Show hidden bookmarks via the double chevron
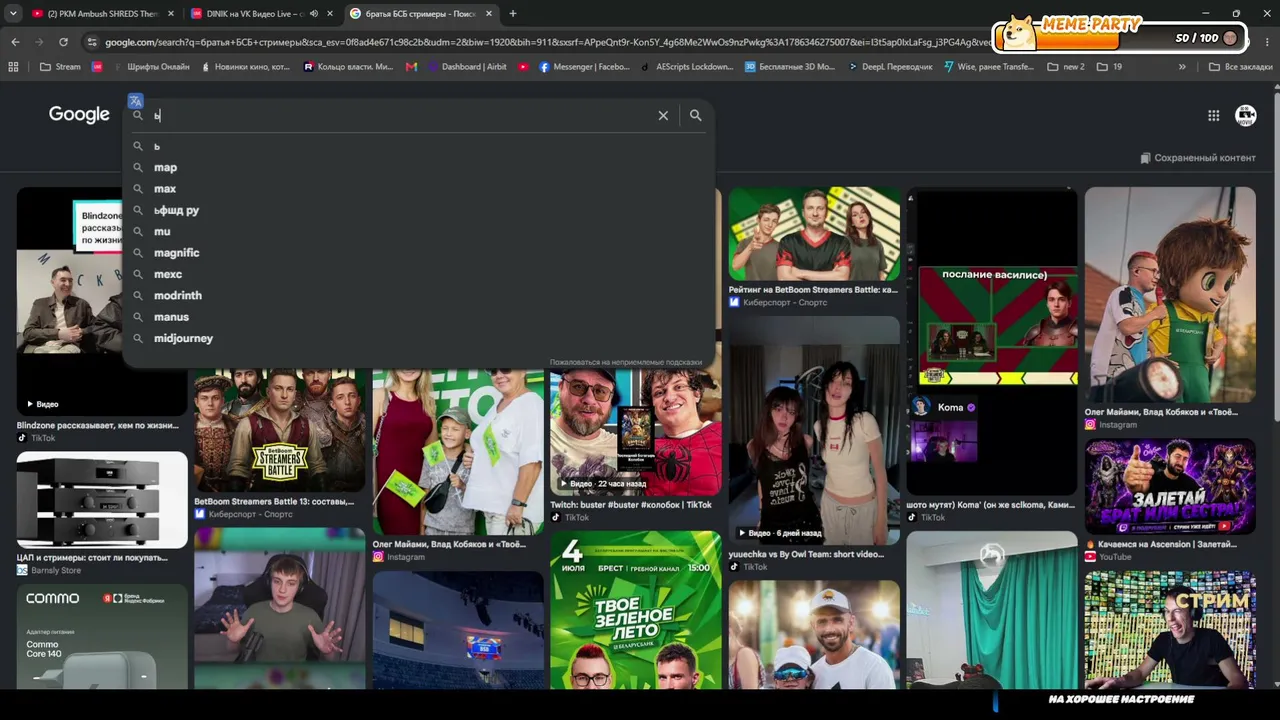The width and height of the screenshot is (1280, 720). (x=1182, y=67)
